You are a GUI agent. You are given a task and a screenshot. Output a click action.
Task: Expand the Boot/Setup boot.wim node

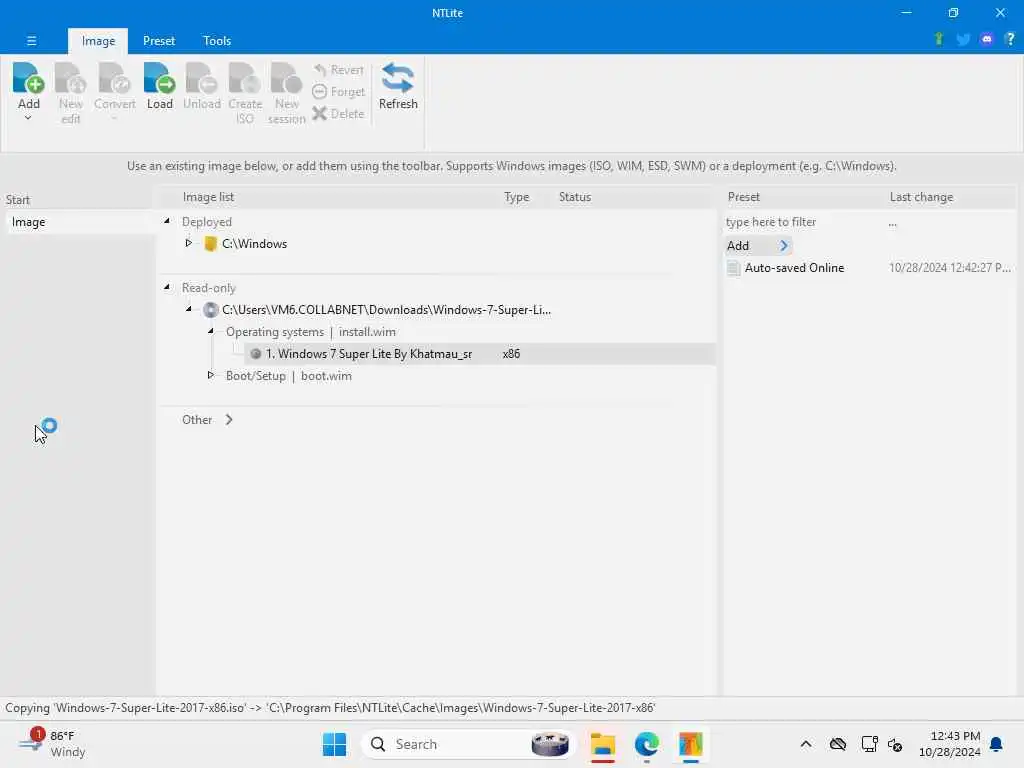click(x=211, y=375)
